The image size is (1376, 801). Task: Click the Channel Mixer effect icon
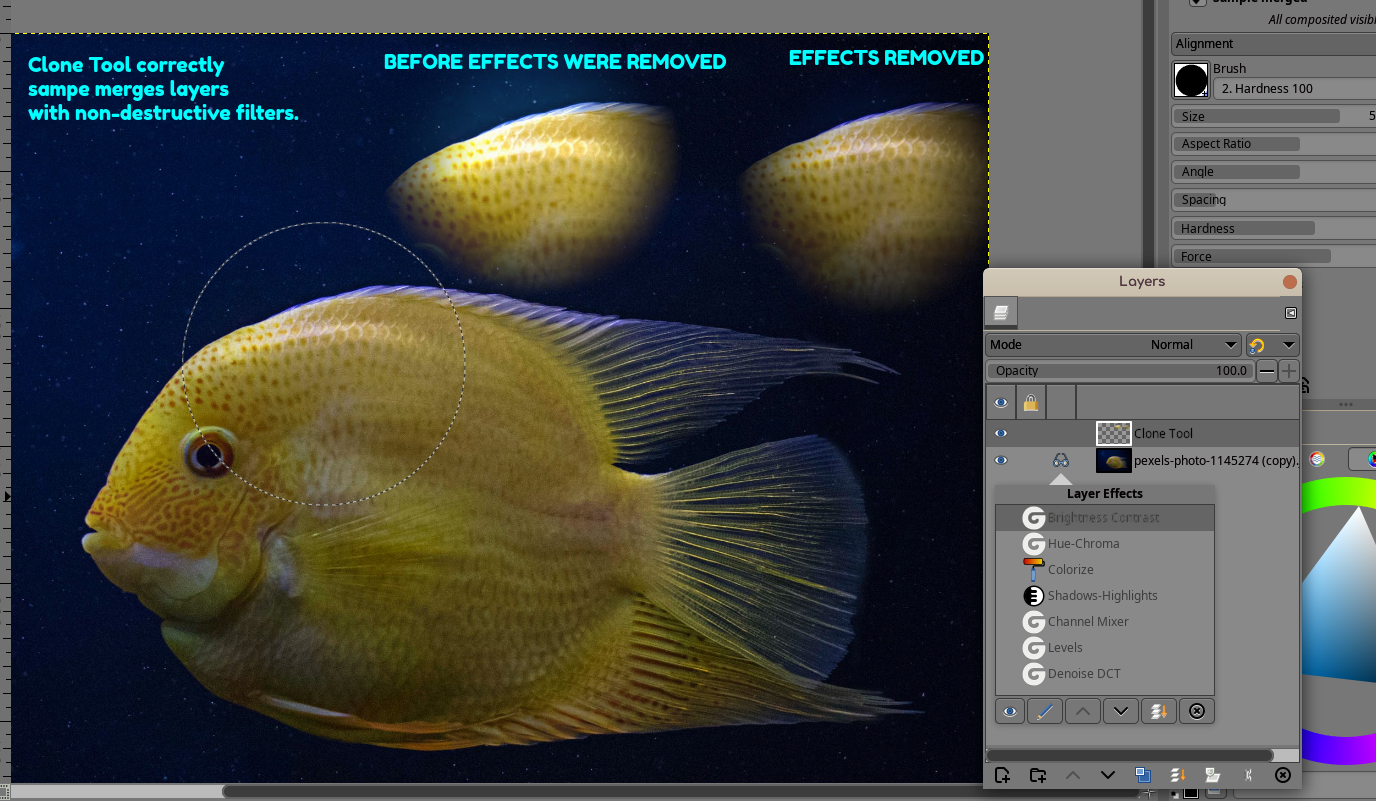1034,622
